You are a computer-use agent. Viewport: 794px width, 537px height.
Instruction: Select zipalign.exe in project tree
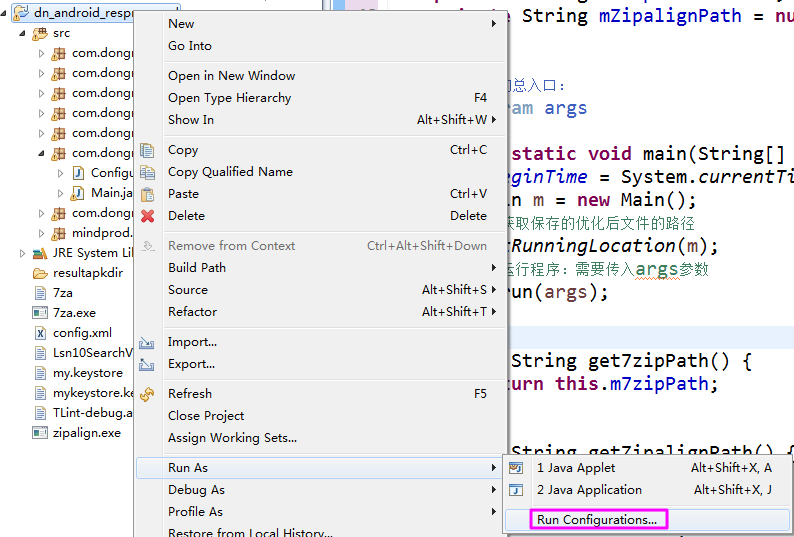coord(86,433)
